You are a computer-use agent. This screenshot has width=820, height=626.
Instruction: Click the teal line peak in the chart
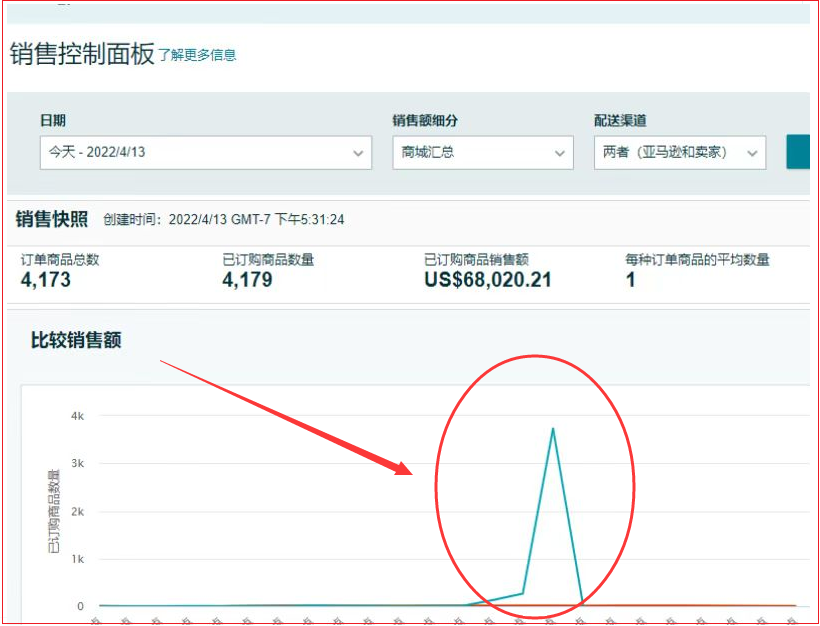point(553,429)
